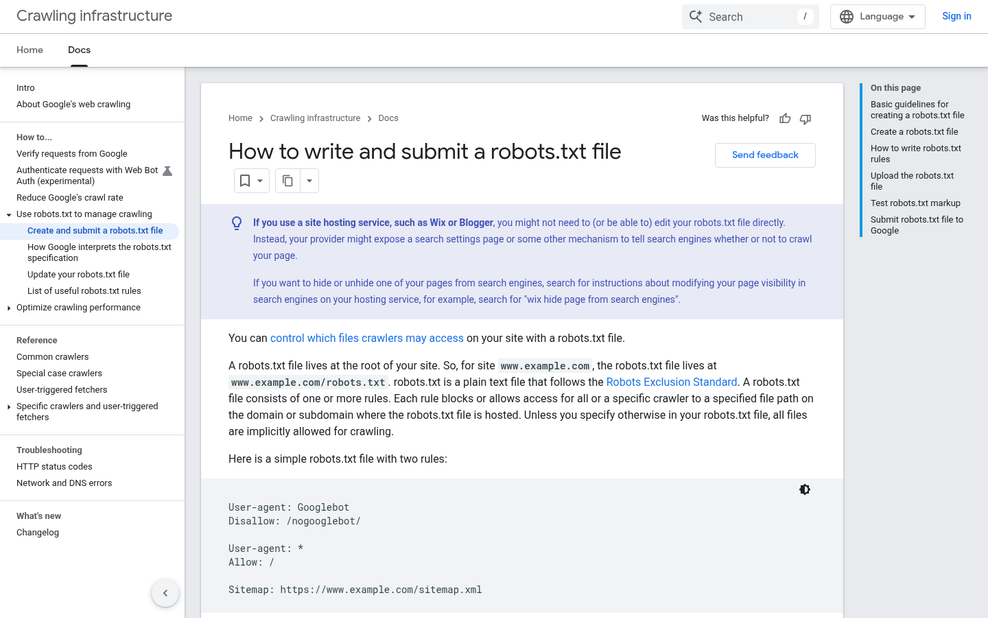Viewport: 988px width, 618px height.
Task: Collapse Use robots.txt to manage crawling
Action: [9, 215]
